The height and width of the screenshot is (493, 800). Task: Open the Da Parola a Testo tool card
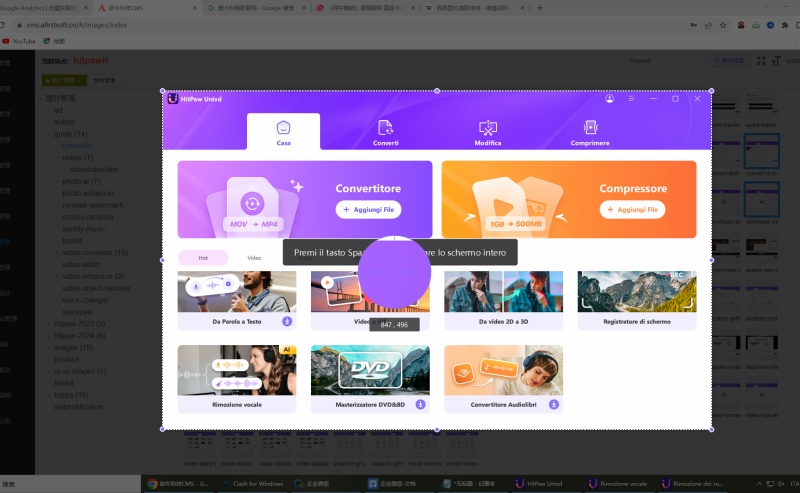point(237,300)
